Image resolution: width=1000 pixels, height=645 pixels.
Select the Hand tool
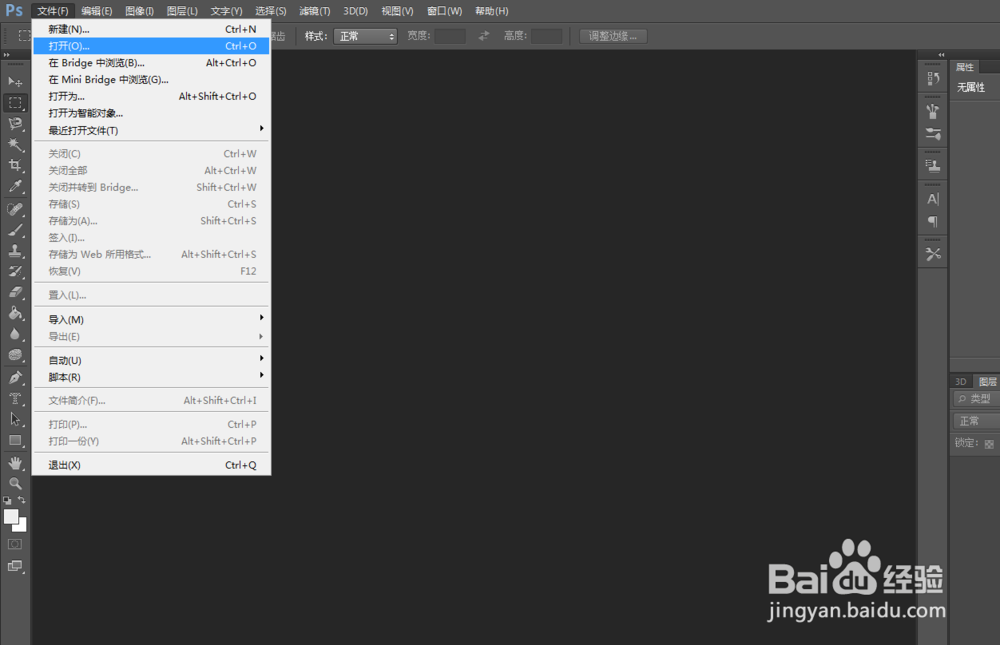point(15,463)
